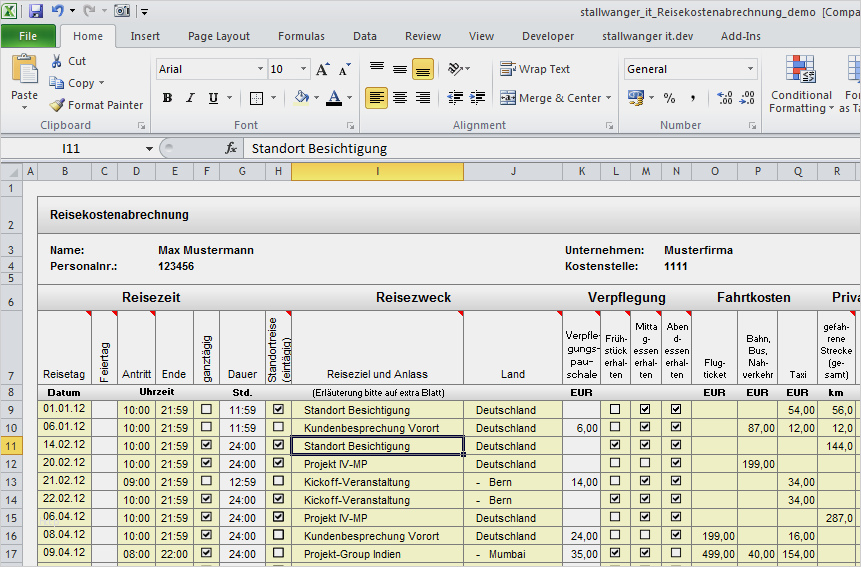The image size is (861, 567).
Task: Click the Wrap Text button
Action: pos(535,69)
